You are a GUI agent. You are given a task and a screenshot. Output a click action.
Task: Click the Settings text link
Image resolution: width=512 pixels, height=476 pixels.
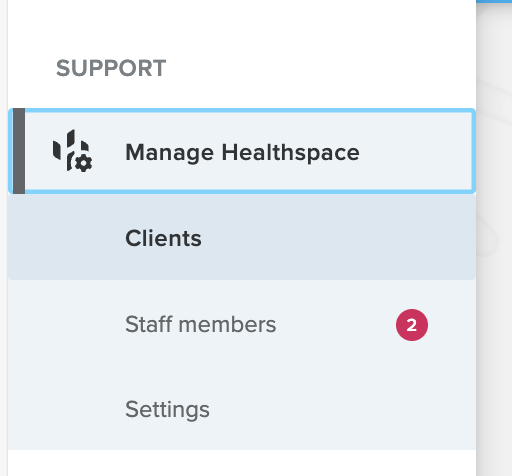[167, 410]
